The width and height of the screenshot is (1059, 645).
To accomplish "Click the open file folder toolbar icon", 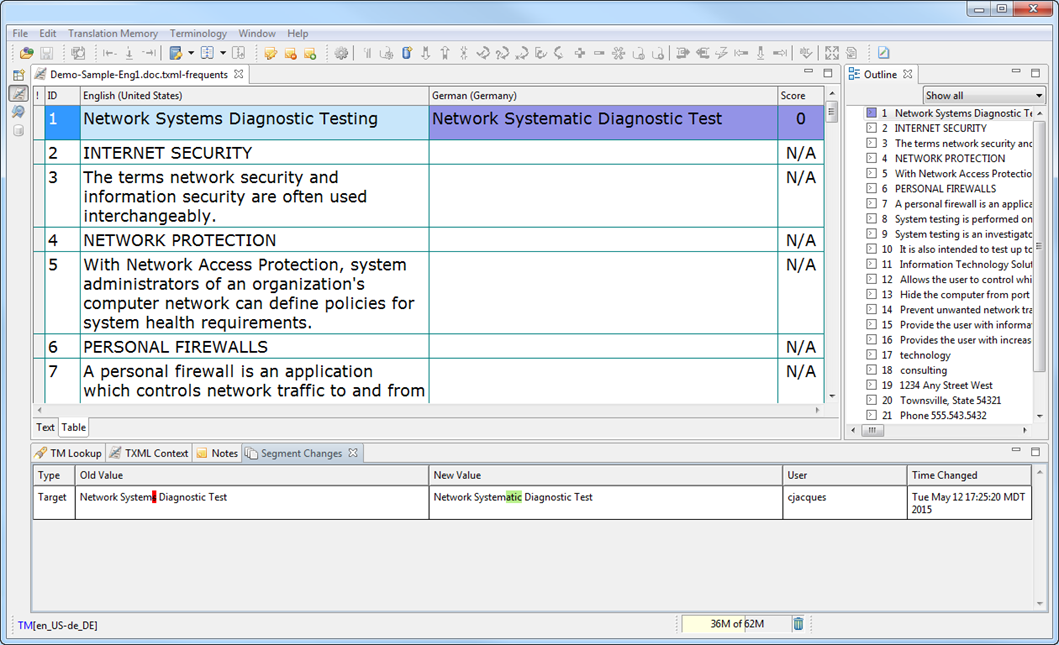I will coord(26,53).
